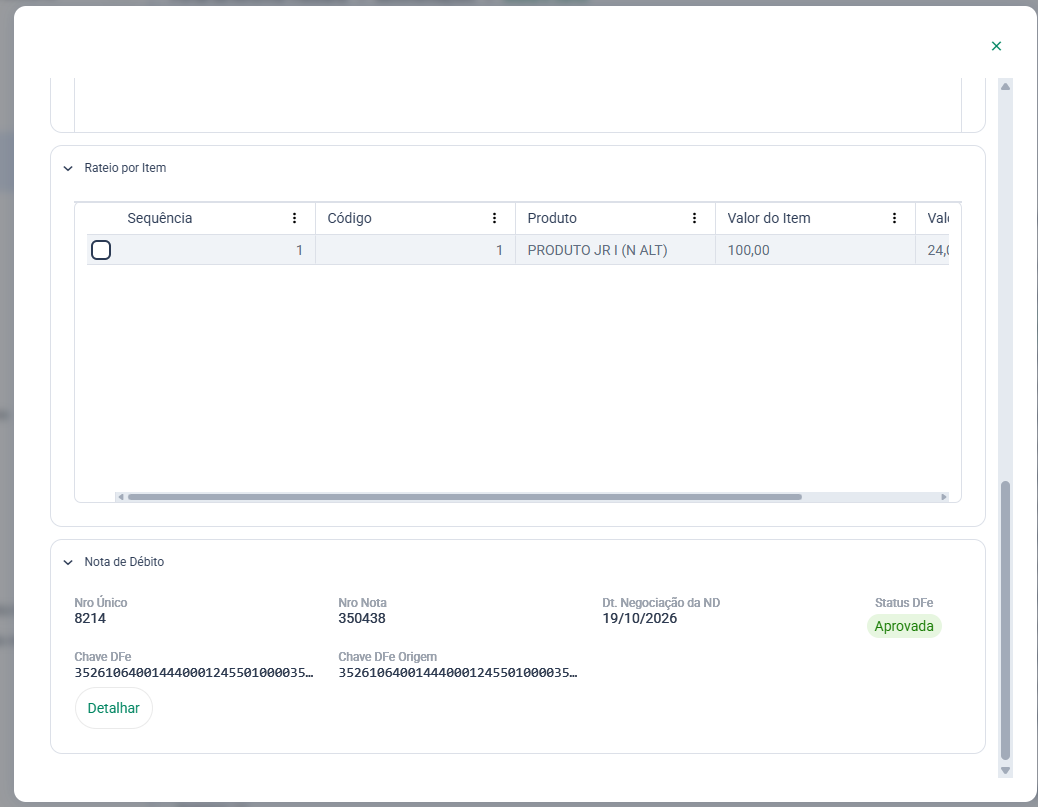Open Produto column options menu
Viewport: 1038px width, 807px height.
click(x=694, y=218)
